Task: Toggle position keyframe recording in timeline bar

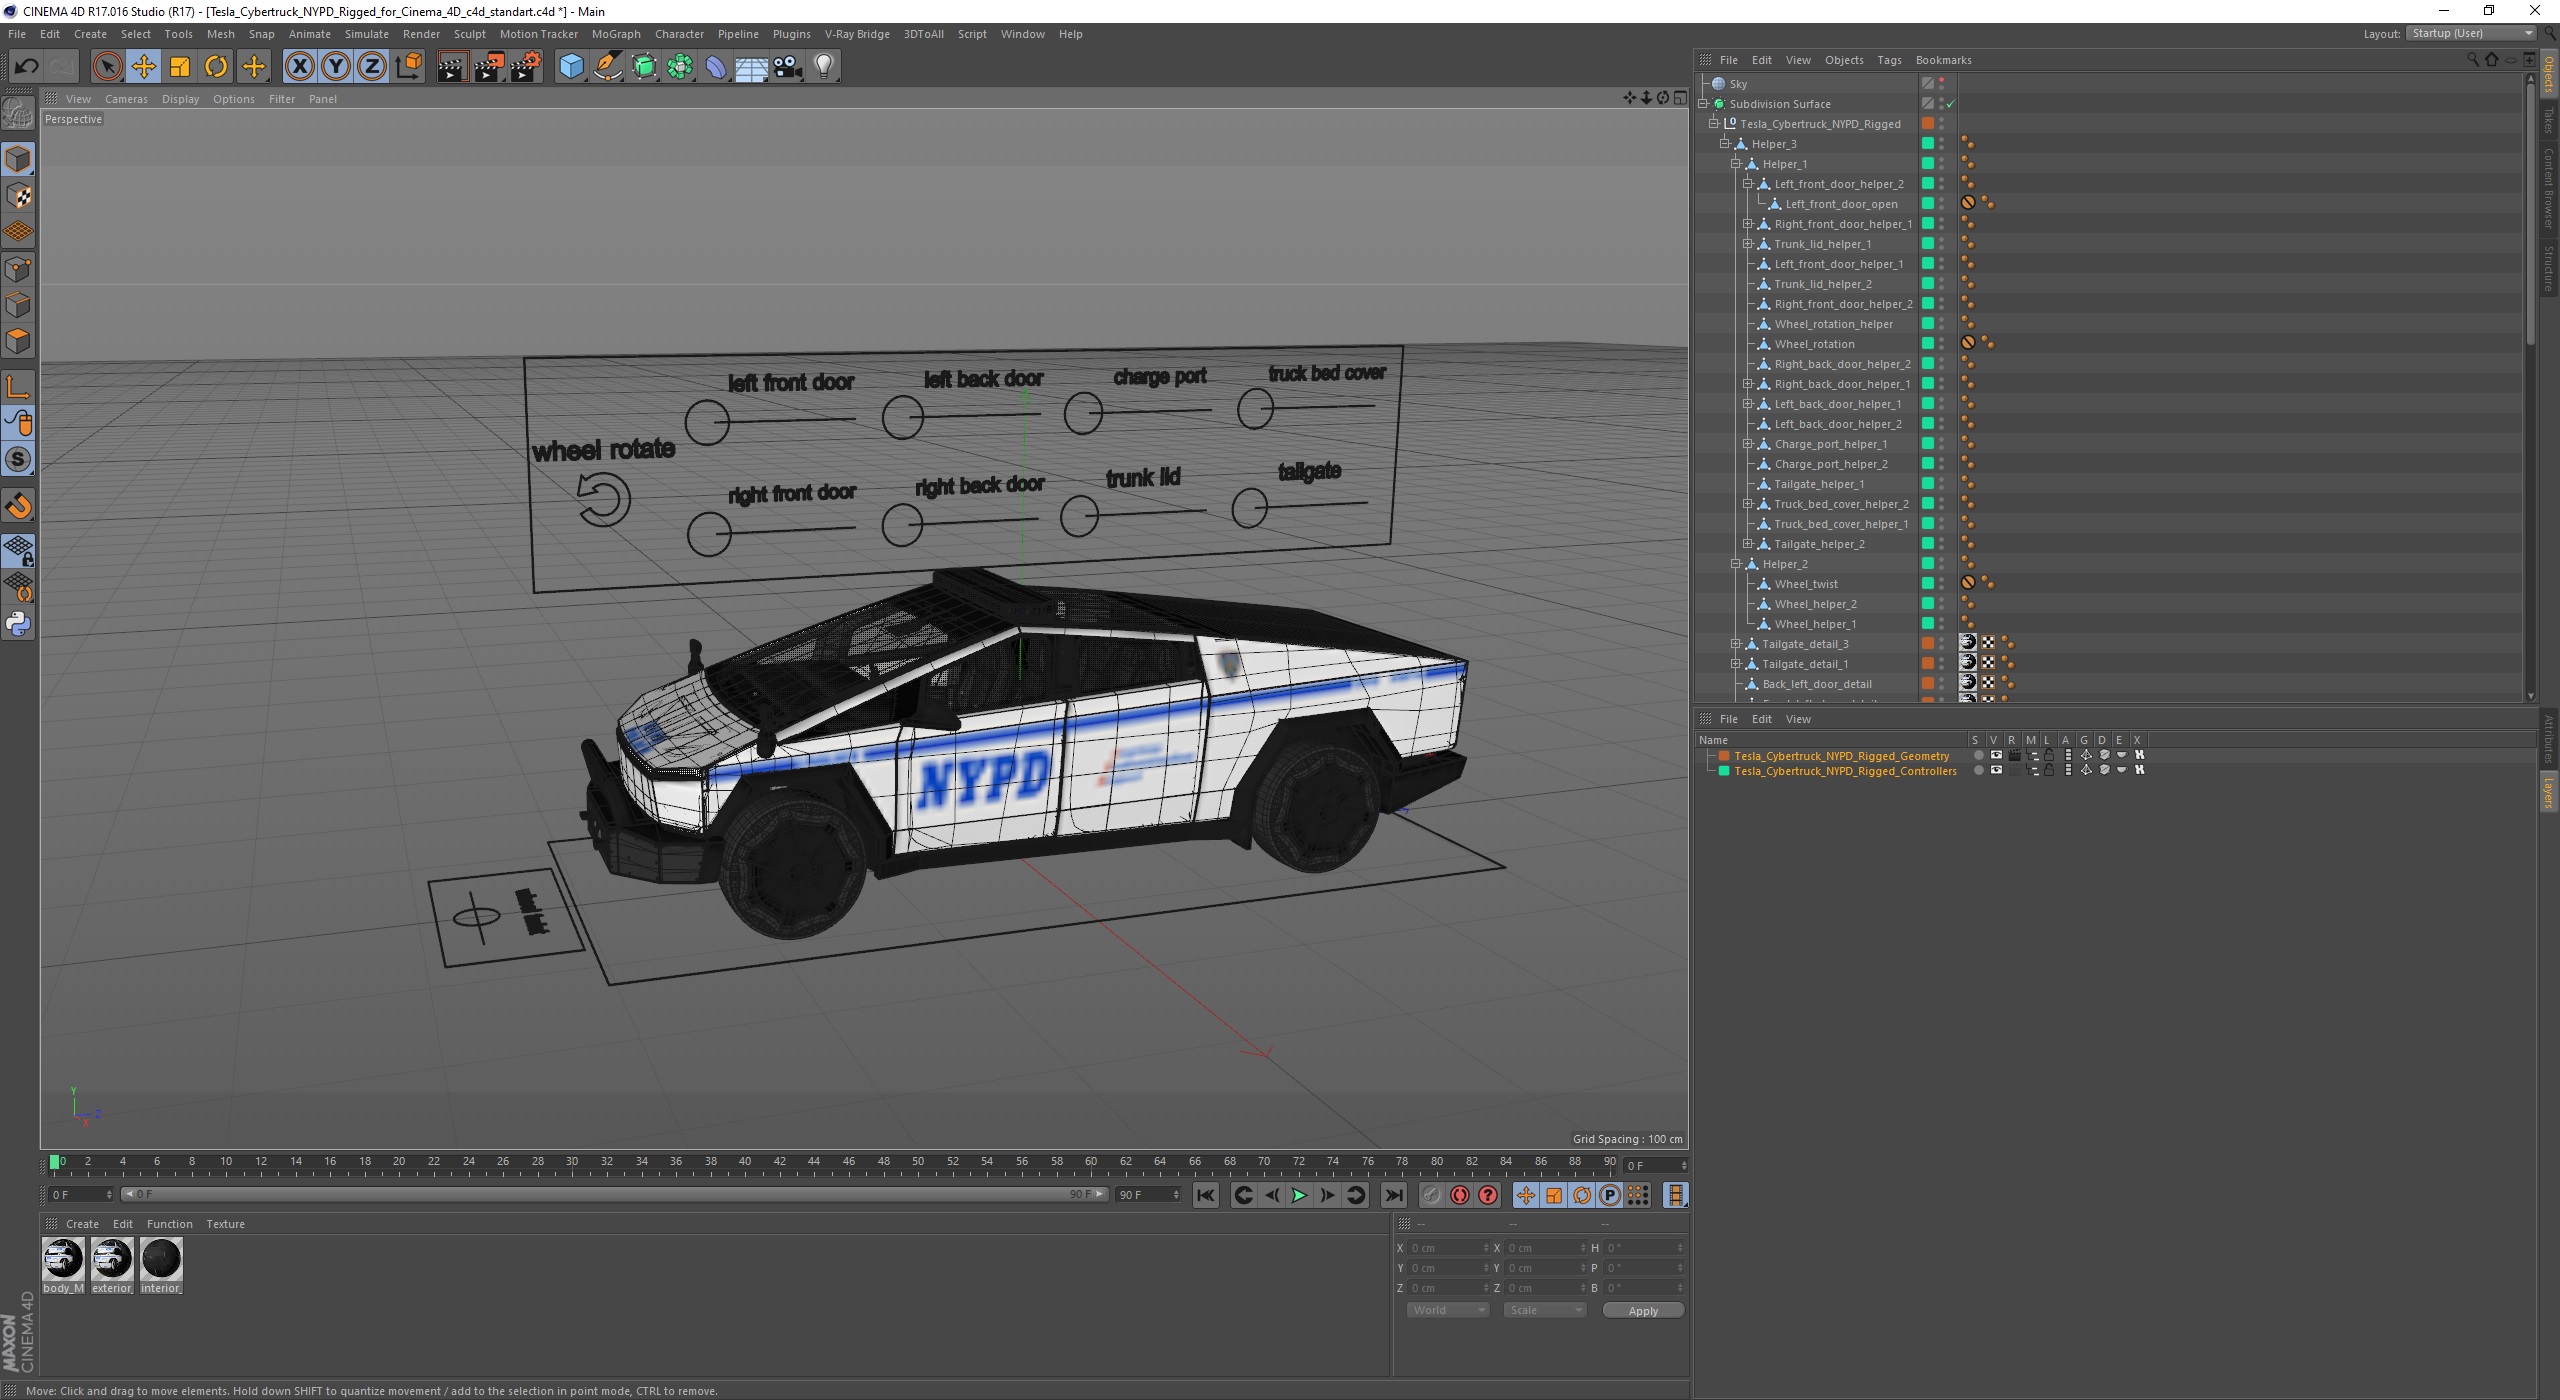Action: pyautogui.click(x=1525, y=1195)
